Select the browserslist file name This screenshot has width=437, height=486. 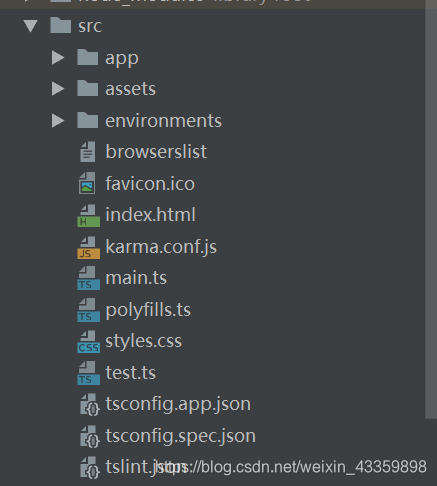[x=156, y=152]
